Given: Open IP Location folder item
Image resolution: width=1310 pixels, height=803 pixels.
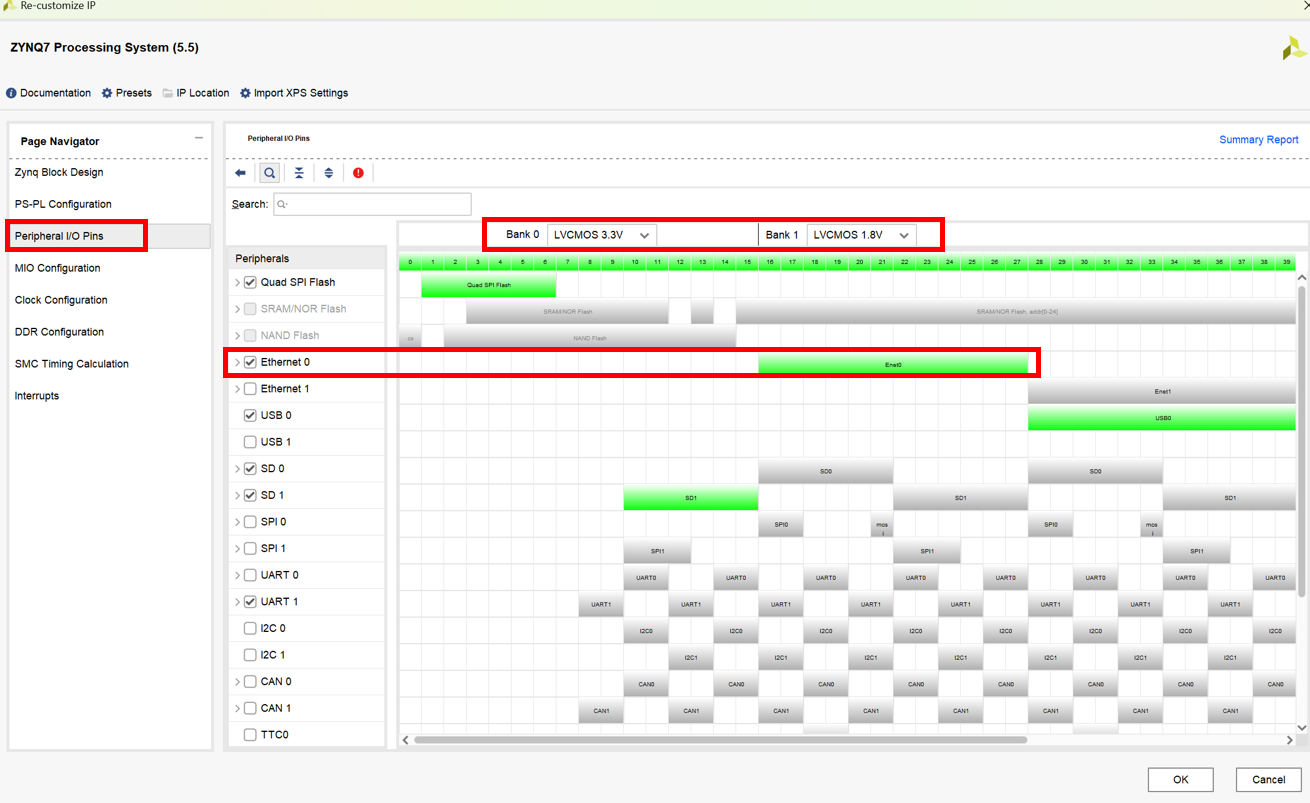Looking at the screenshot, I should point(196,93).
